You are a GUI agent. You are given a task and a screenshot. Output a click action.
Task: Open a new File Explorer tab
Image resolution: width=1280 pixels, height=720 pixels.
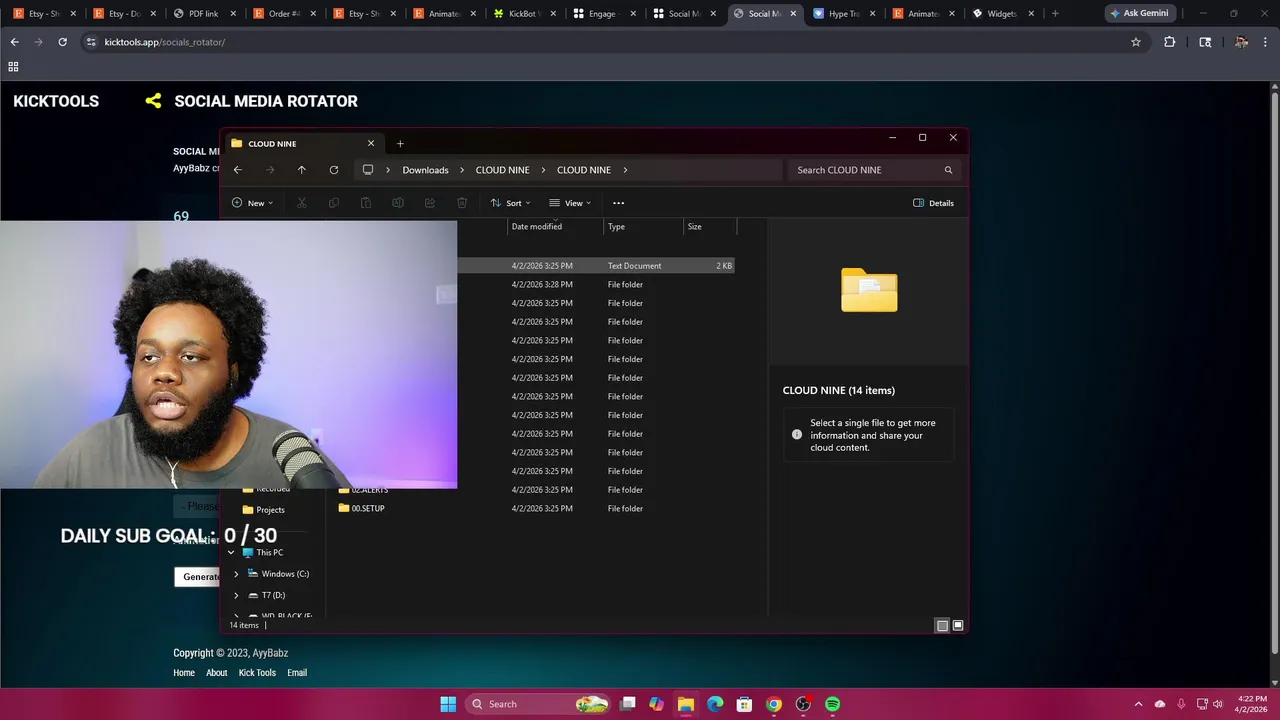click(x=400, y=143)
